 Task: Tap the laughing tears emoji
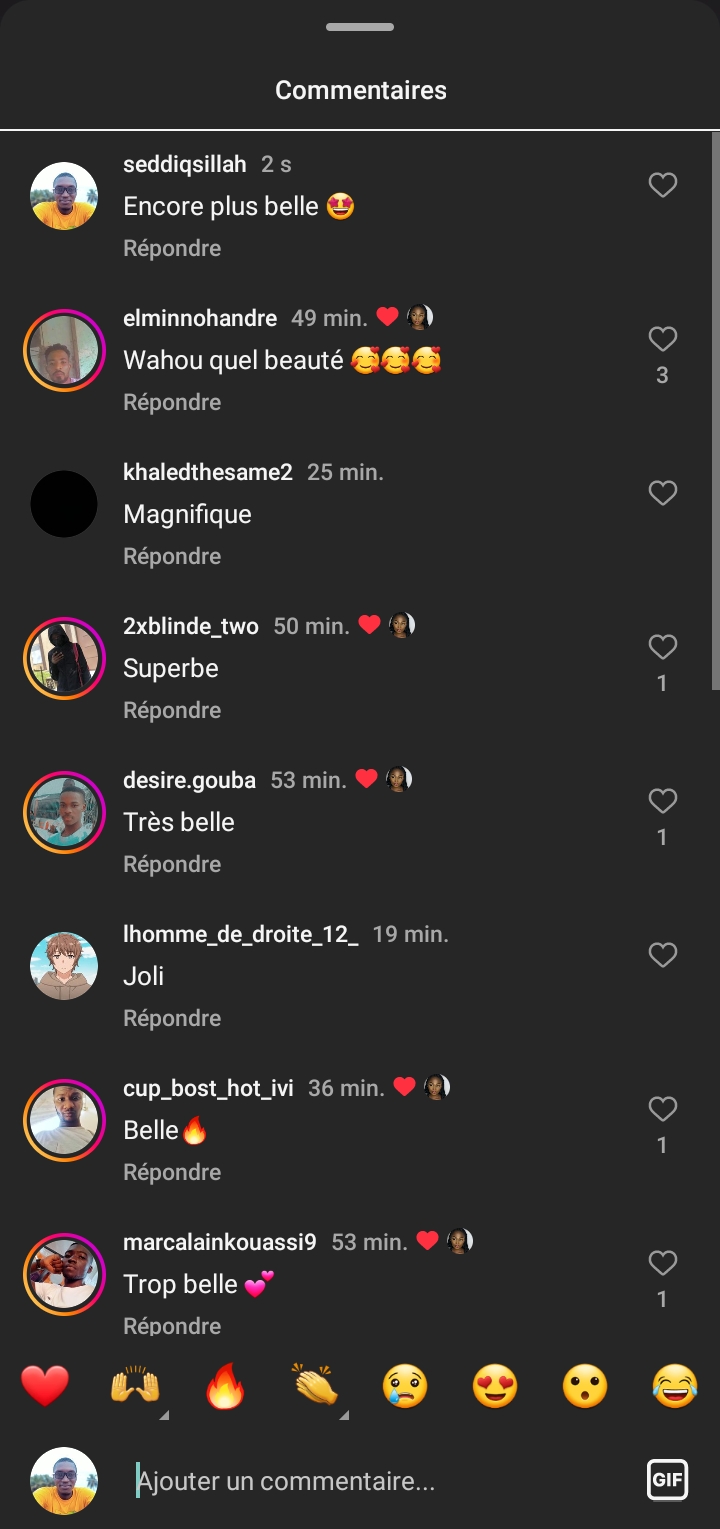[675, 1387]
